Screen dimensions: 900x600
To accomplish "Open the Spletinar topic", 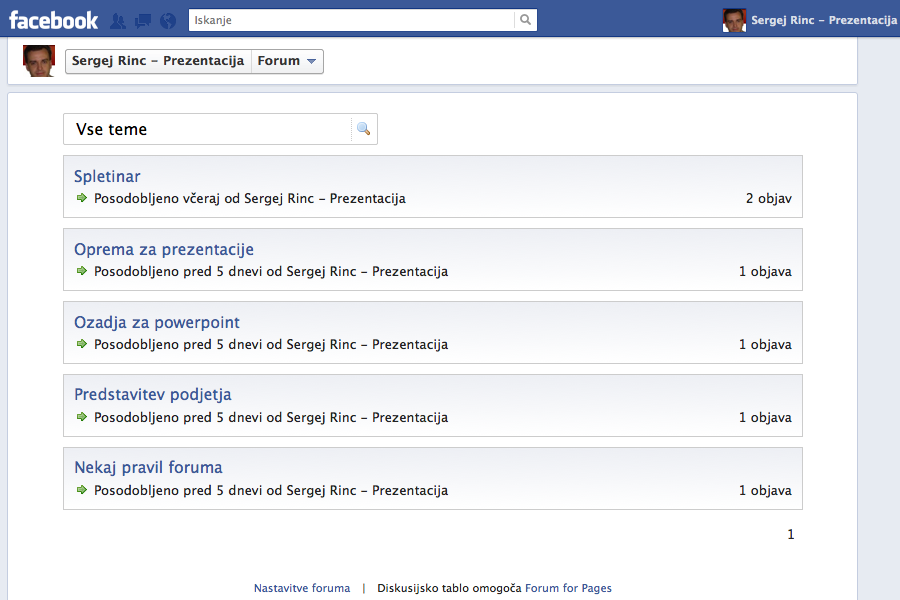I will pyautogui.click(x=107, y=177).
